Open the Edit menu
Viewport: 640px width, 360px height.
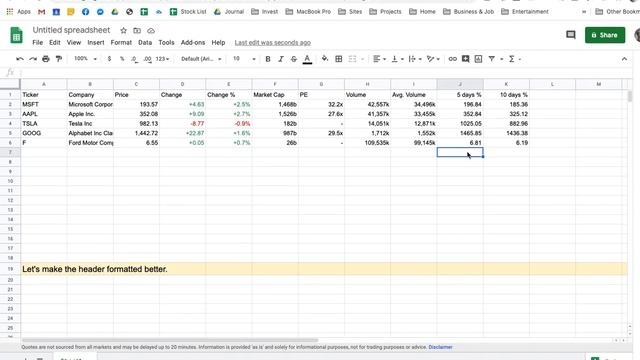pyautogui.click(x=55, y=42)
